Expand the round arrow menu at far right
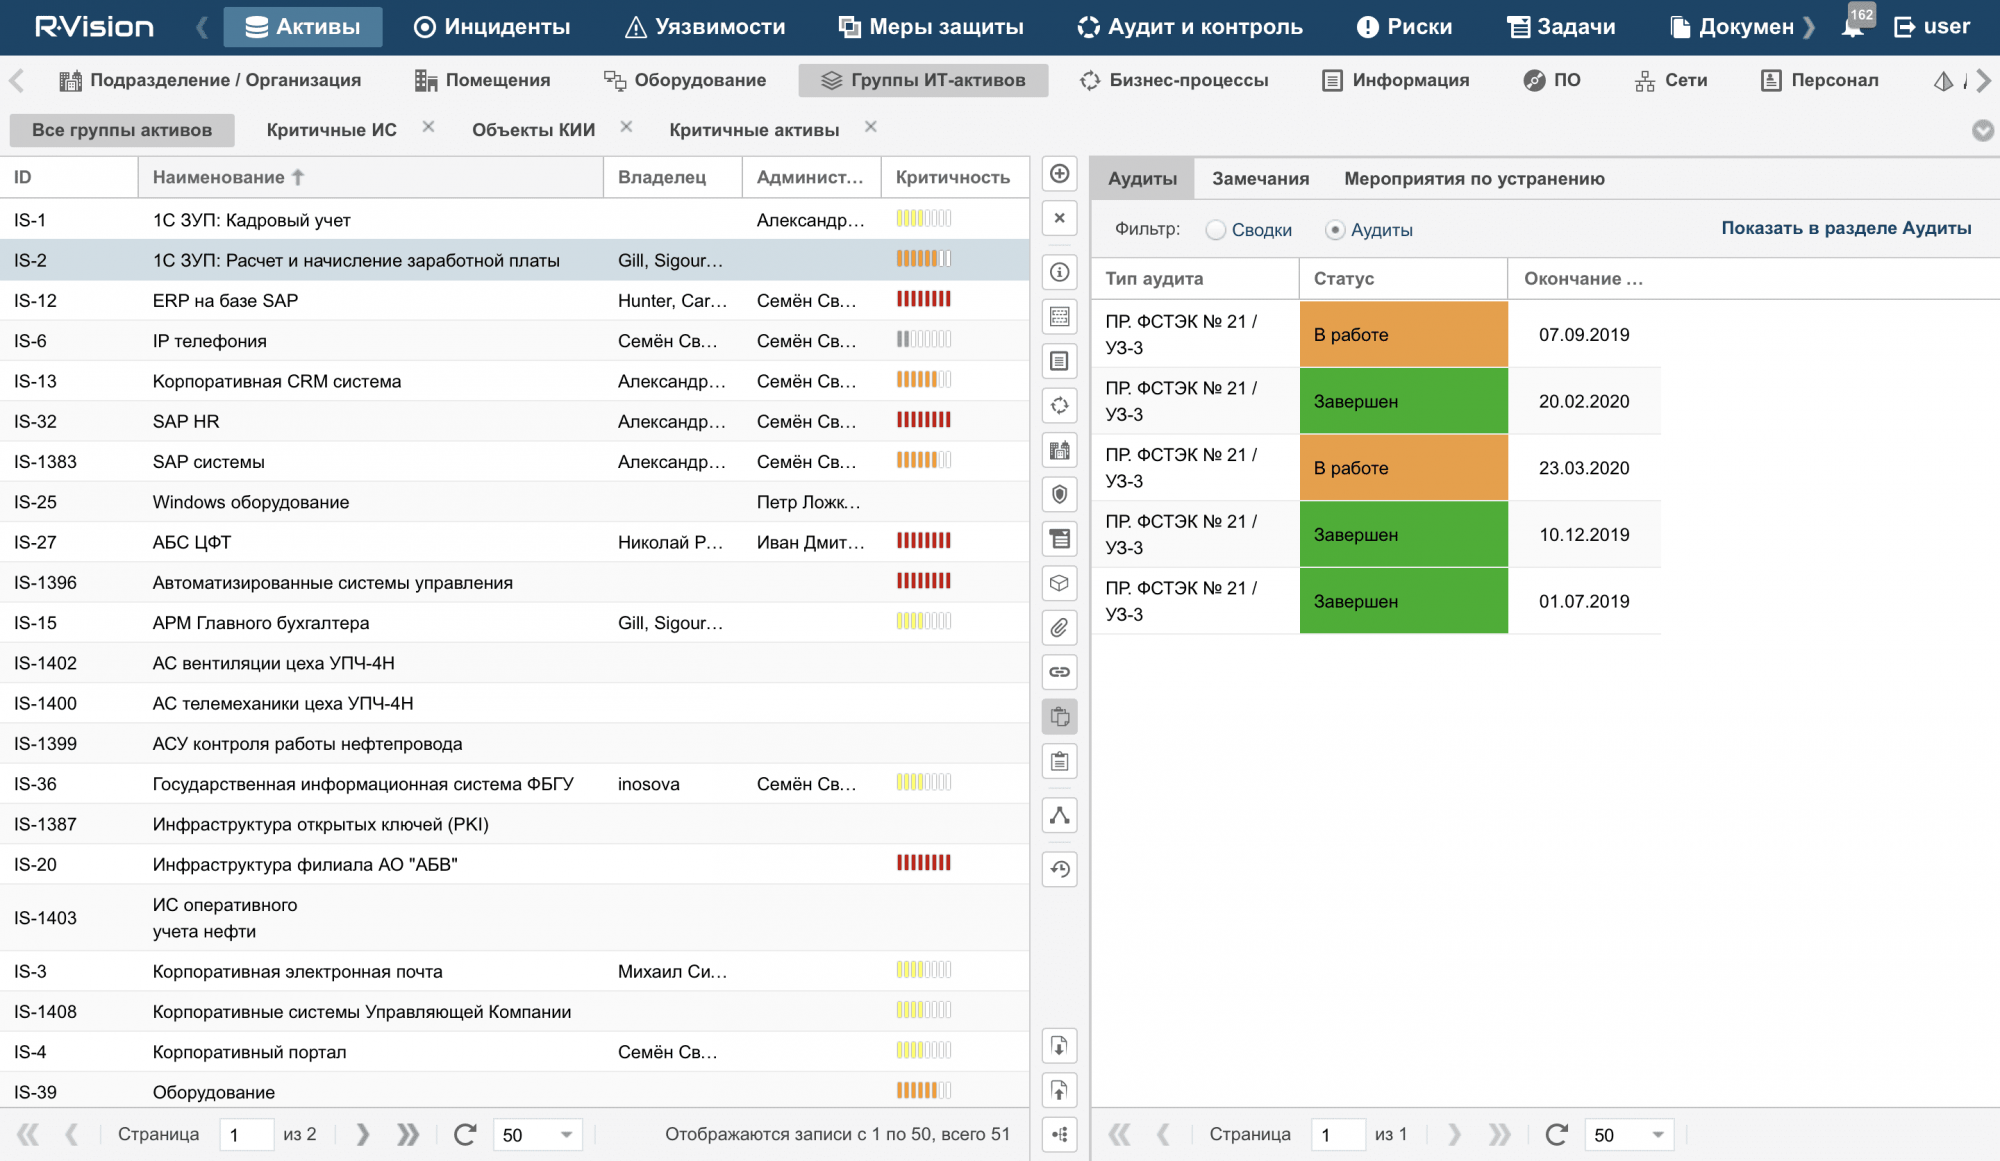 [x=1982, y=130]
